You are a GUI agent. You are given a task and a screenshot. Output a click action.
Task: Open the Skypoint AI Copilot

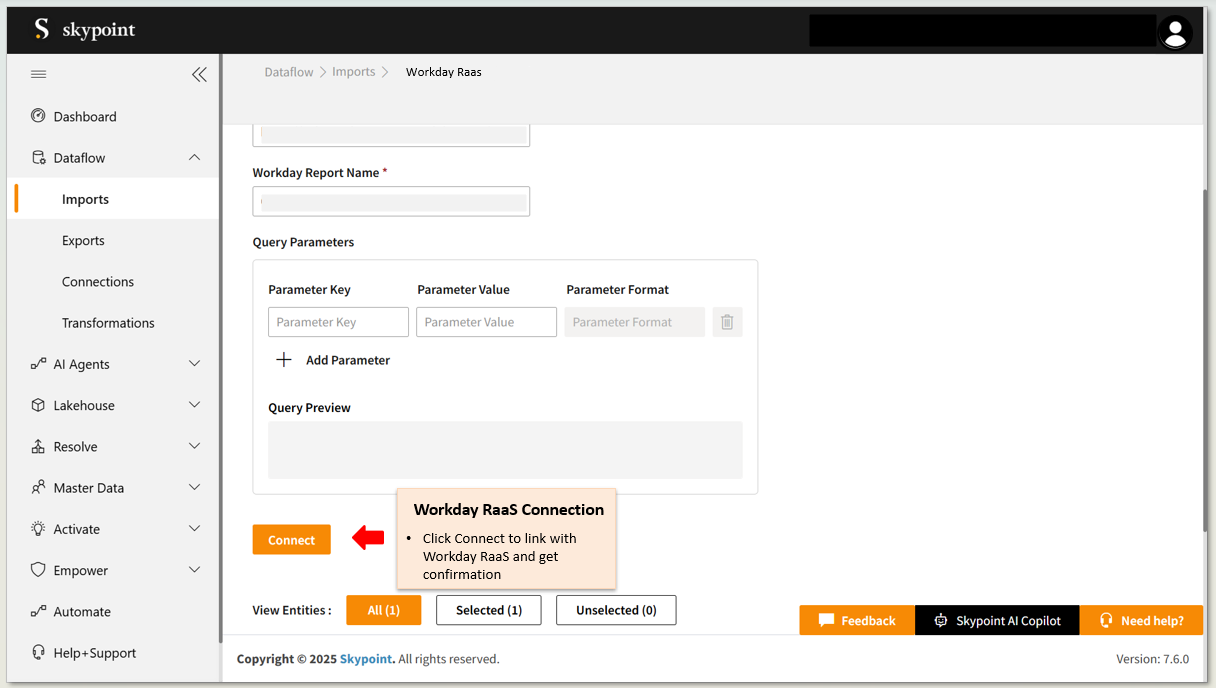coord(997,620)
